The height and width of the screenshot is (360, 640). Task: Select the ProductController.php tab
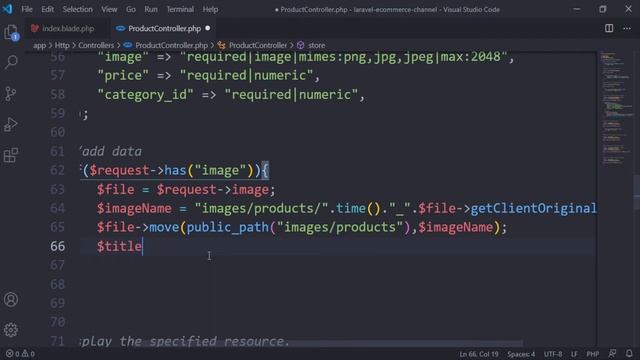[164, 29]
